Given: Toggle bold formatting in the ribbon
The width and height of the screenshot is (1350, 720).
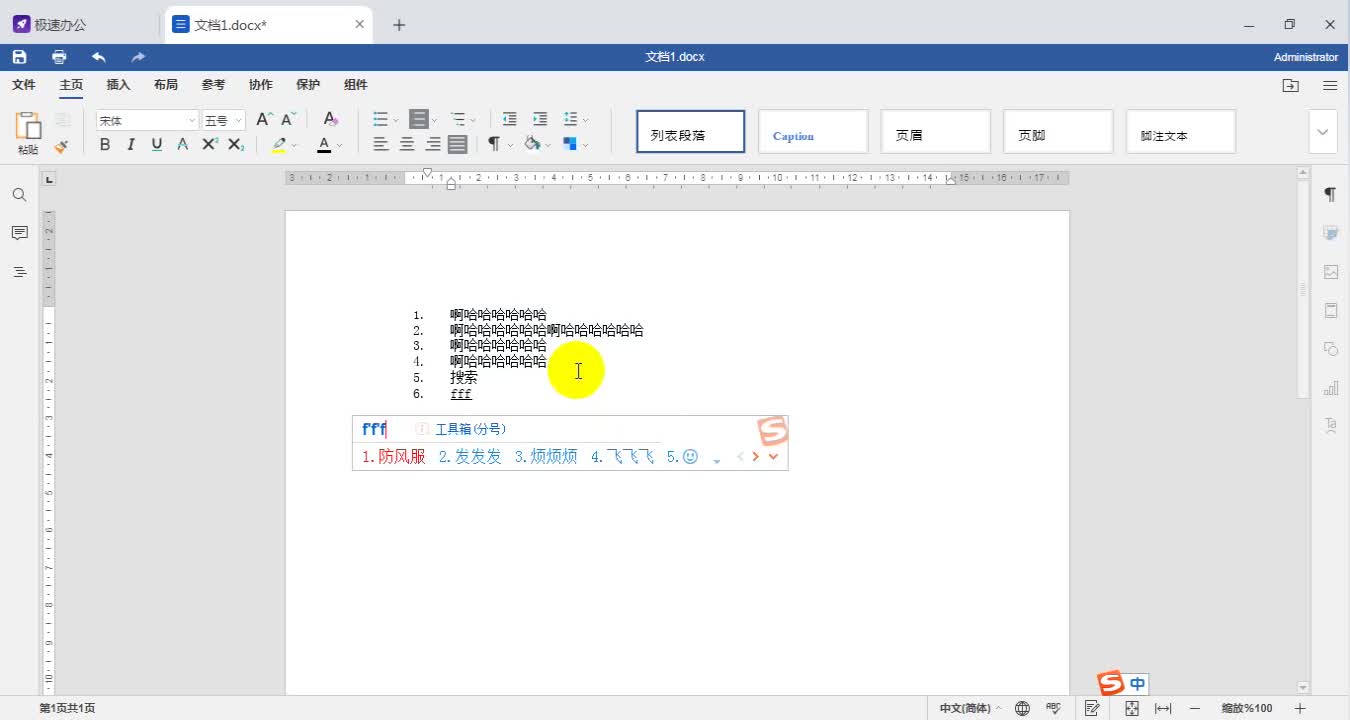Looking at the screenshot, I should tap(104, 144).
